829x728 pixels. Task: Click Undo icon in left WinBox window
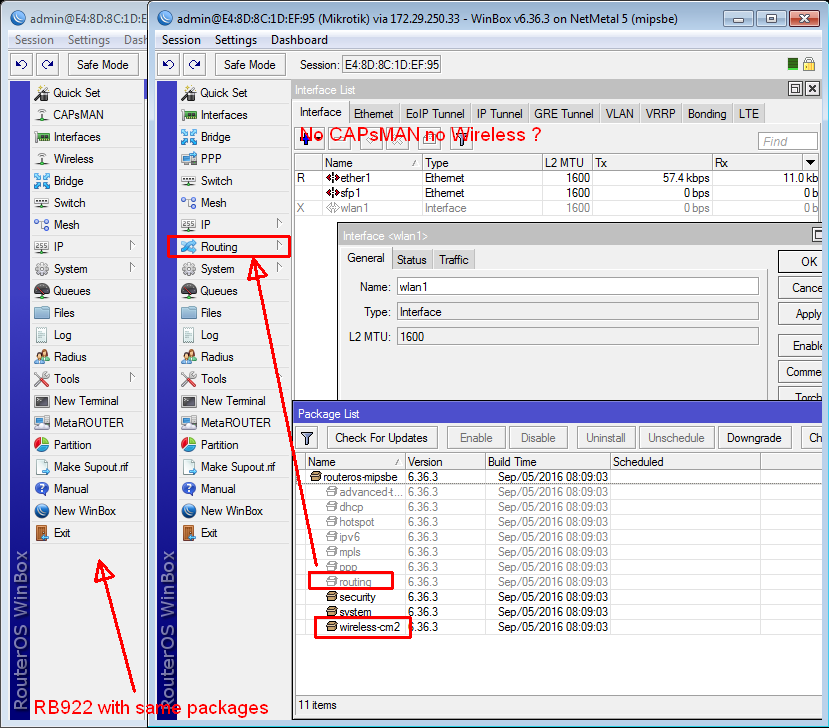pos(22,64)
